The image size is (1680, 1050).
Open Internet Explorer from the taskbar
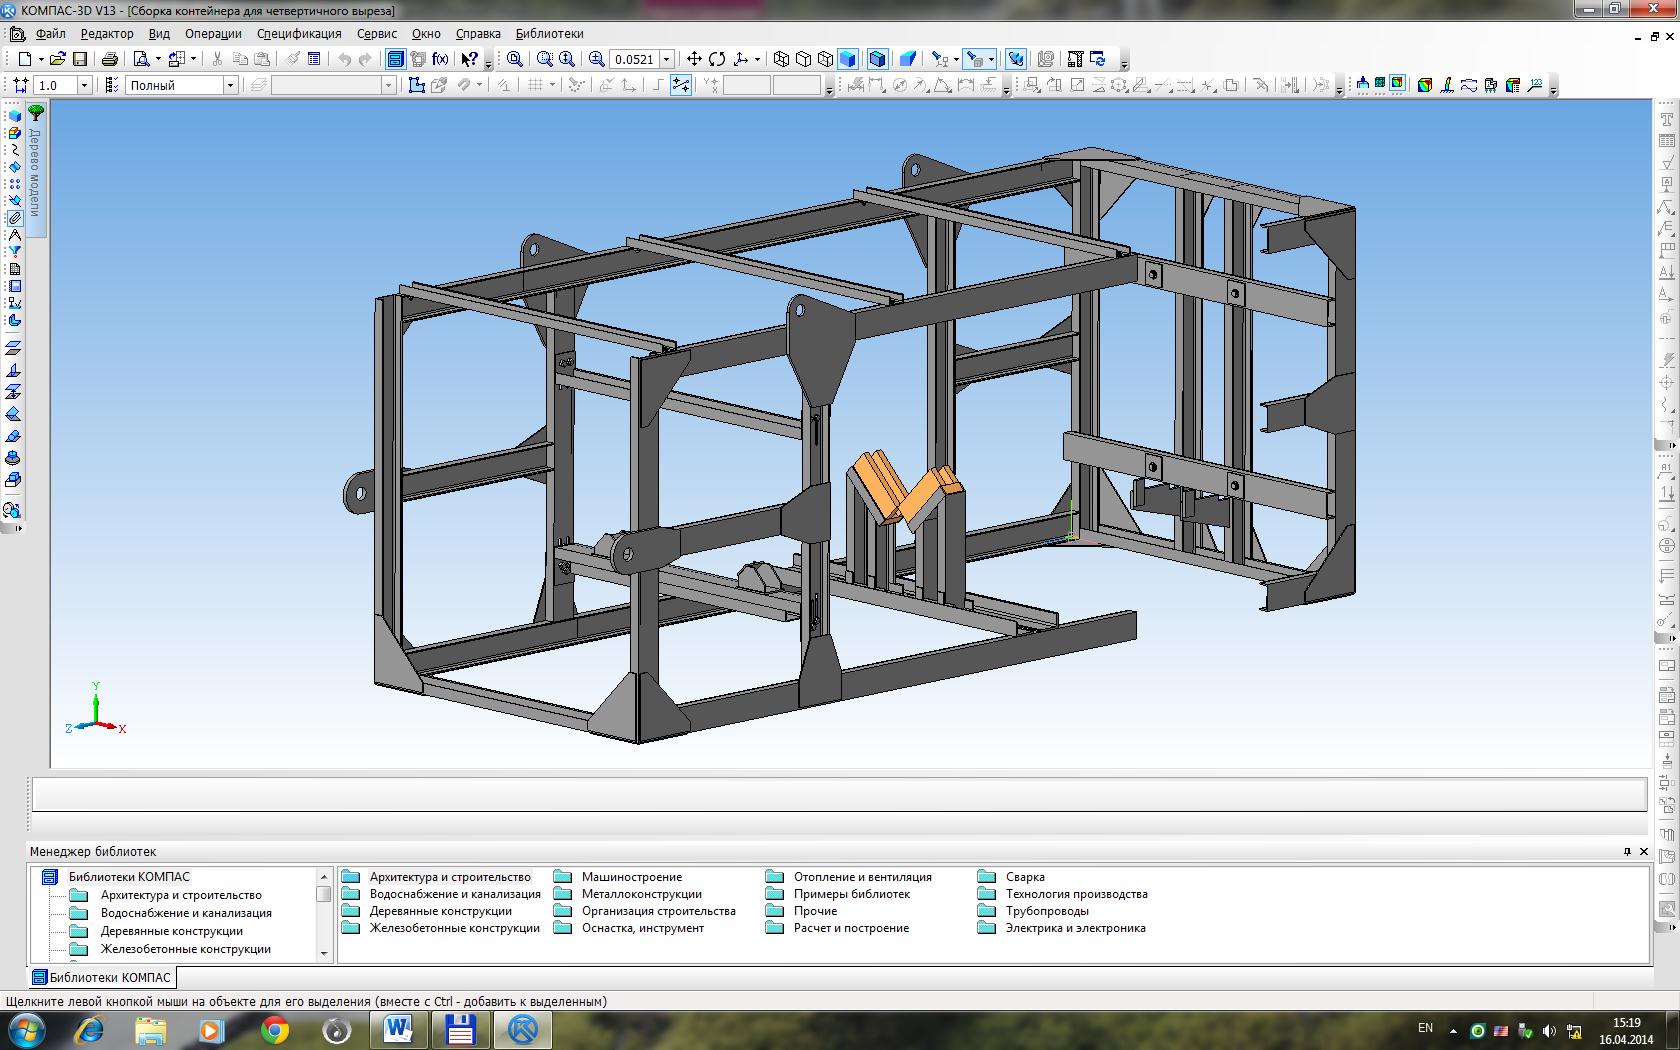pos(90,1029)
